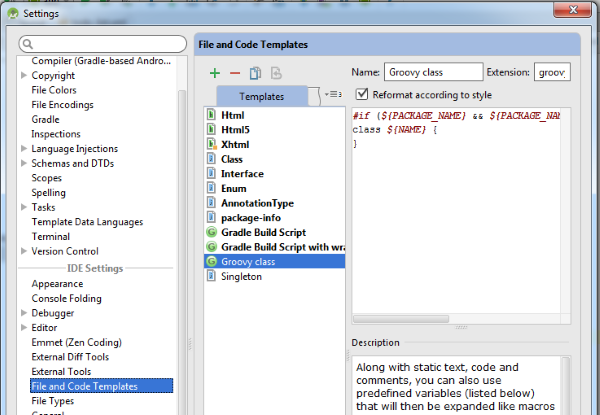The image size is (600, 415).
Task: Select the Singleton template name
Action: pyautogui.click(x=241, y=276)
